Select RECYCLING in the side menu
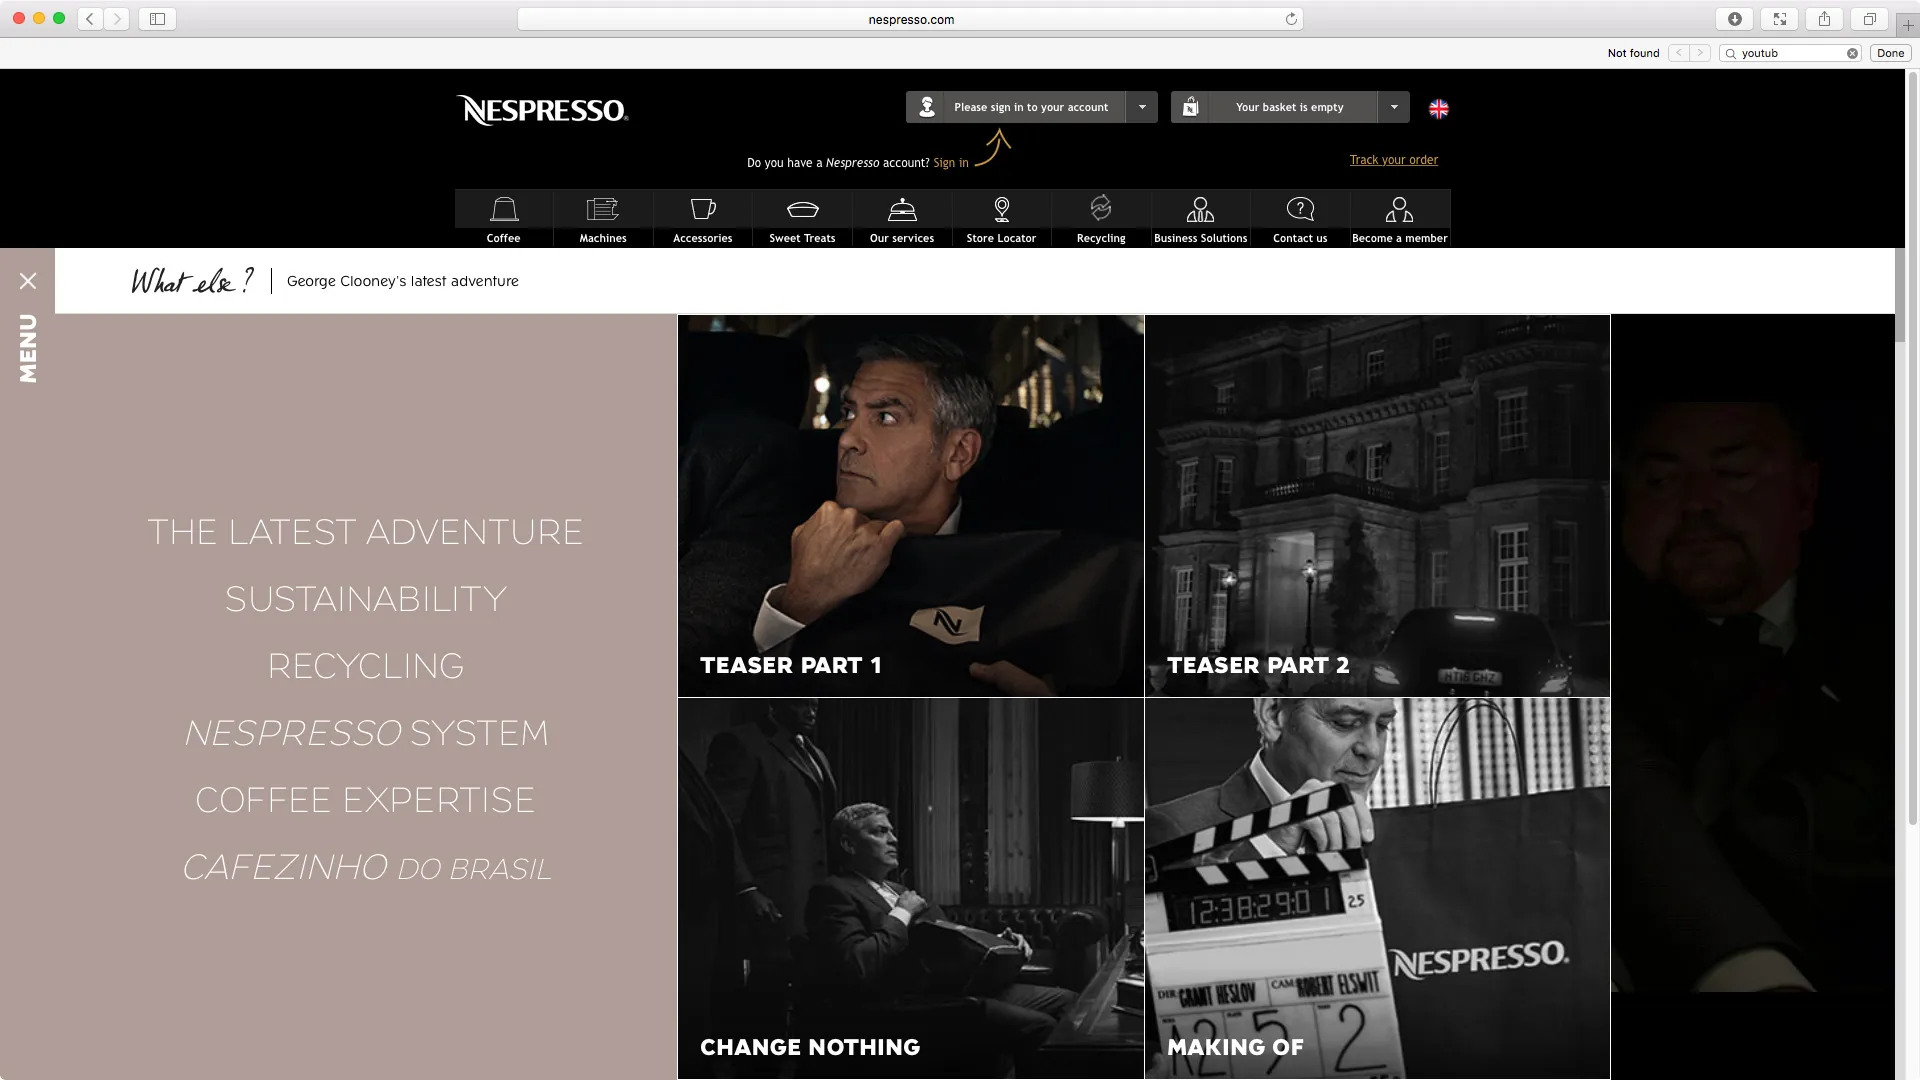This screenshot has width=1920, height=1080. click(x=365, y=666)
